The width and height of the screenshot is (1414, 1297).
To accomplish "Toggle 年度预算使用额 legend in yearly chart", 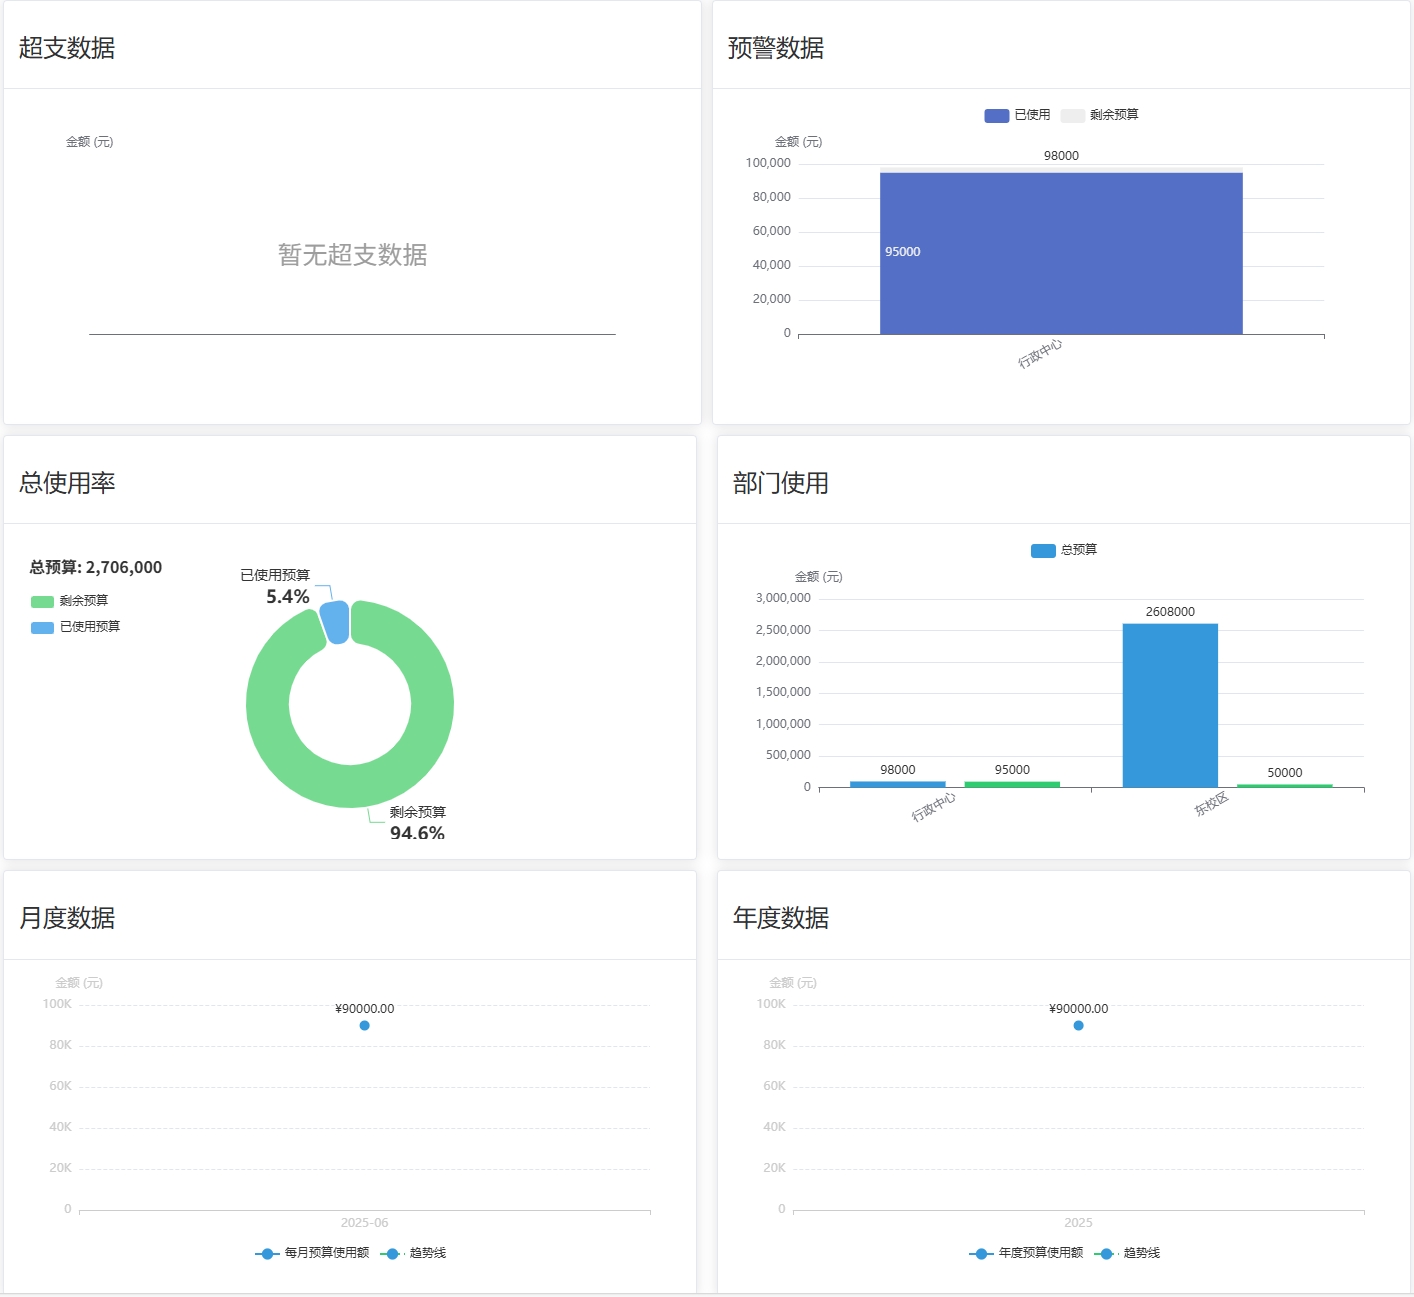I will click(x=1027, y=1253).
